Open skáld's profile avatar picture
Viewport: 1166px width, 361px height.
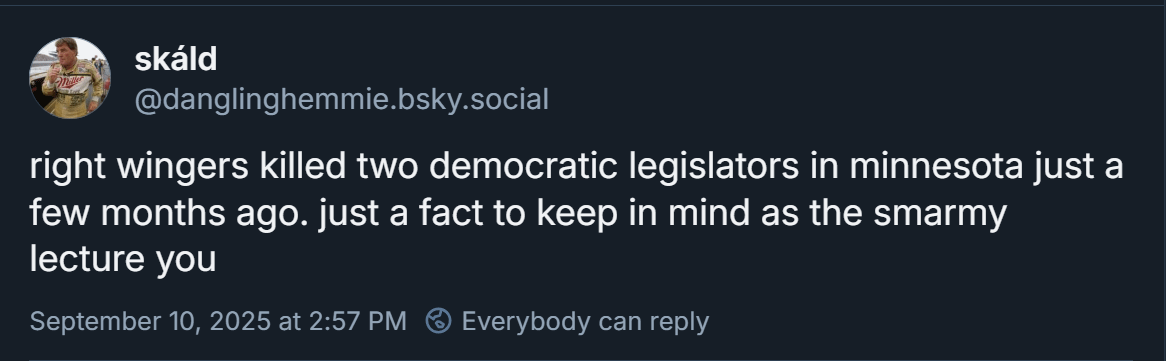click(x=70, y=78)
